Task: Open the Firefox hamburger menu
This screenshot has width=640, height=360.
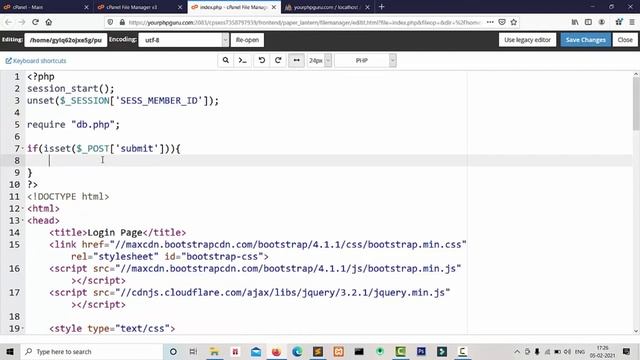Action: (632, 22)
